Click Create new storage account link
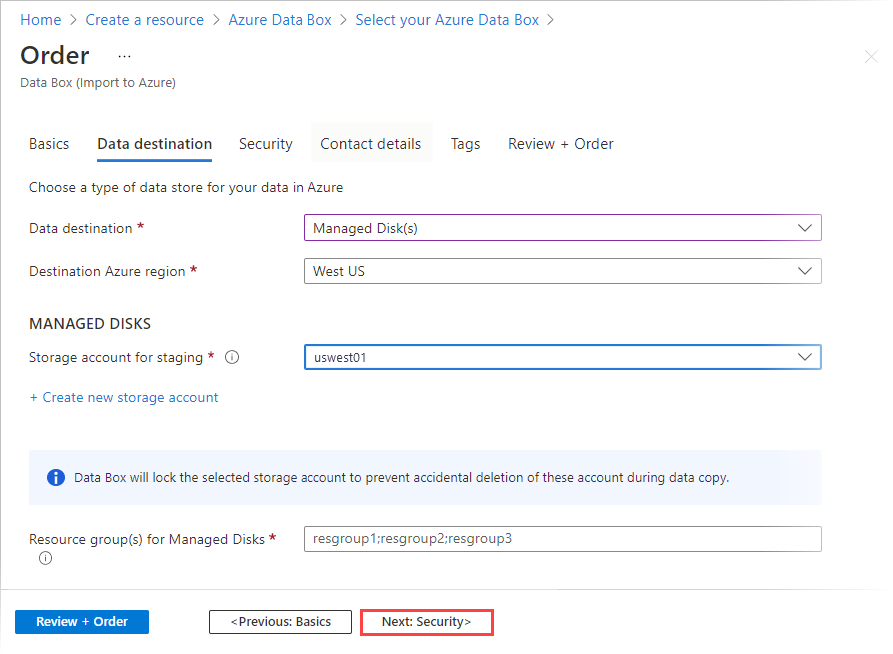 124,397
